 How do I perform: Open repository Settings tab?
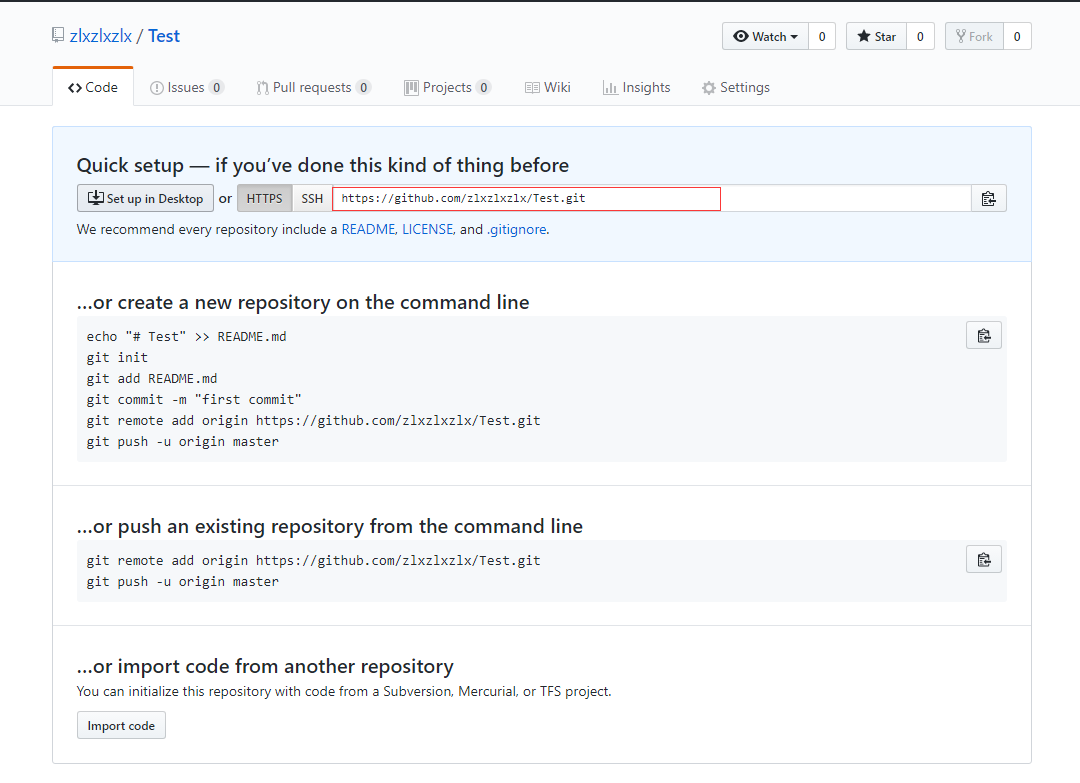point(736,87)
